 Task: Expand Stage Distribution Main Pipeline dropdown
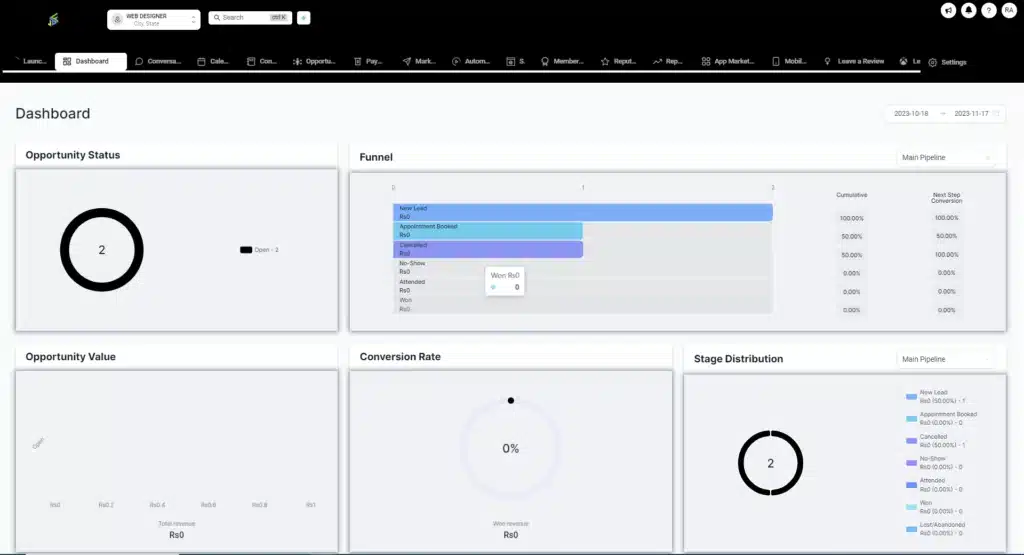coord(946,359)
